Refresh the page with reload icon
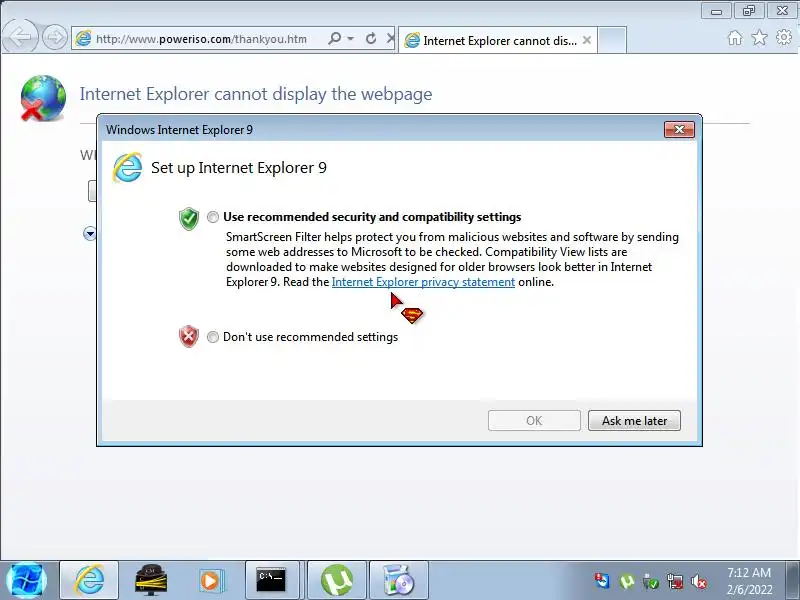 [x=371, y=38]
